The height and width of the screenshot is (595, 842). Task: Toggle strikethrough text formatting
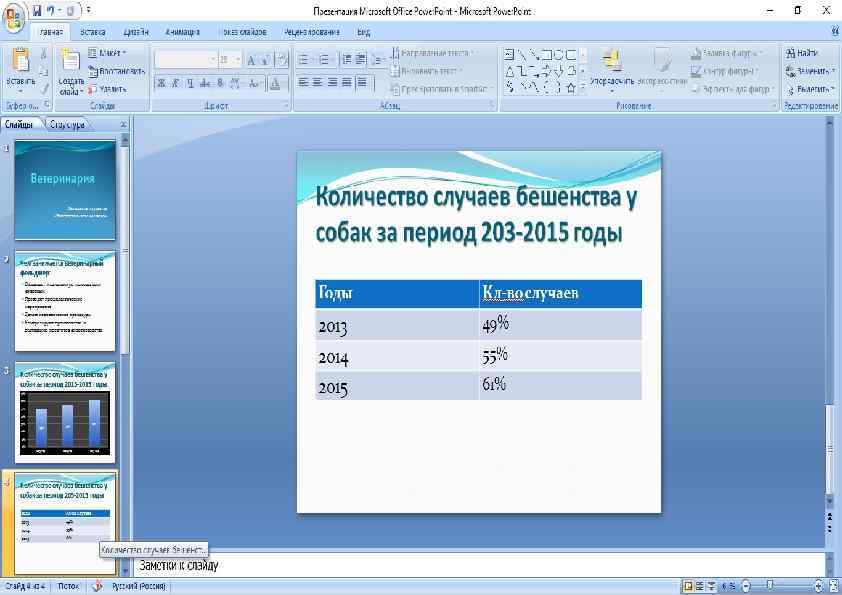pos(205,83)
